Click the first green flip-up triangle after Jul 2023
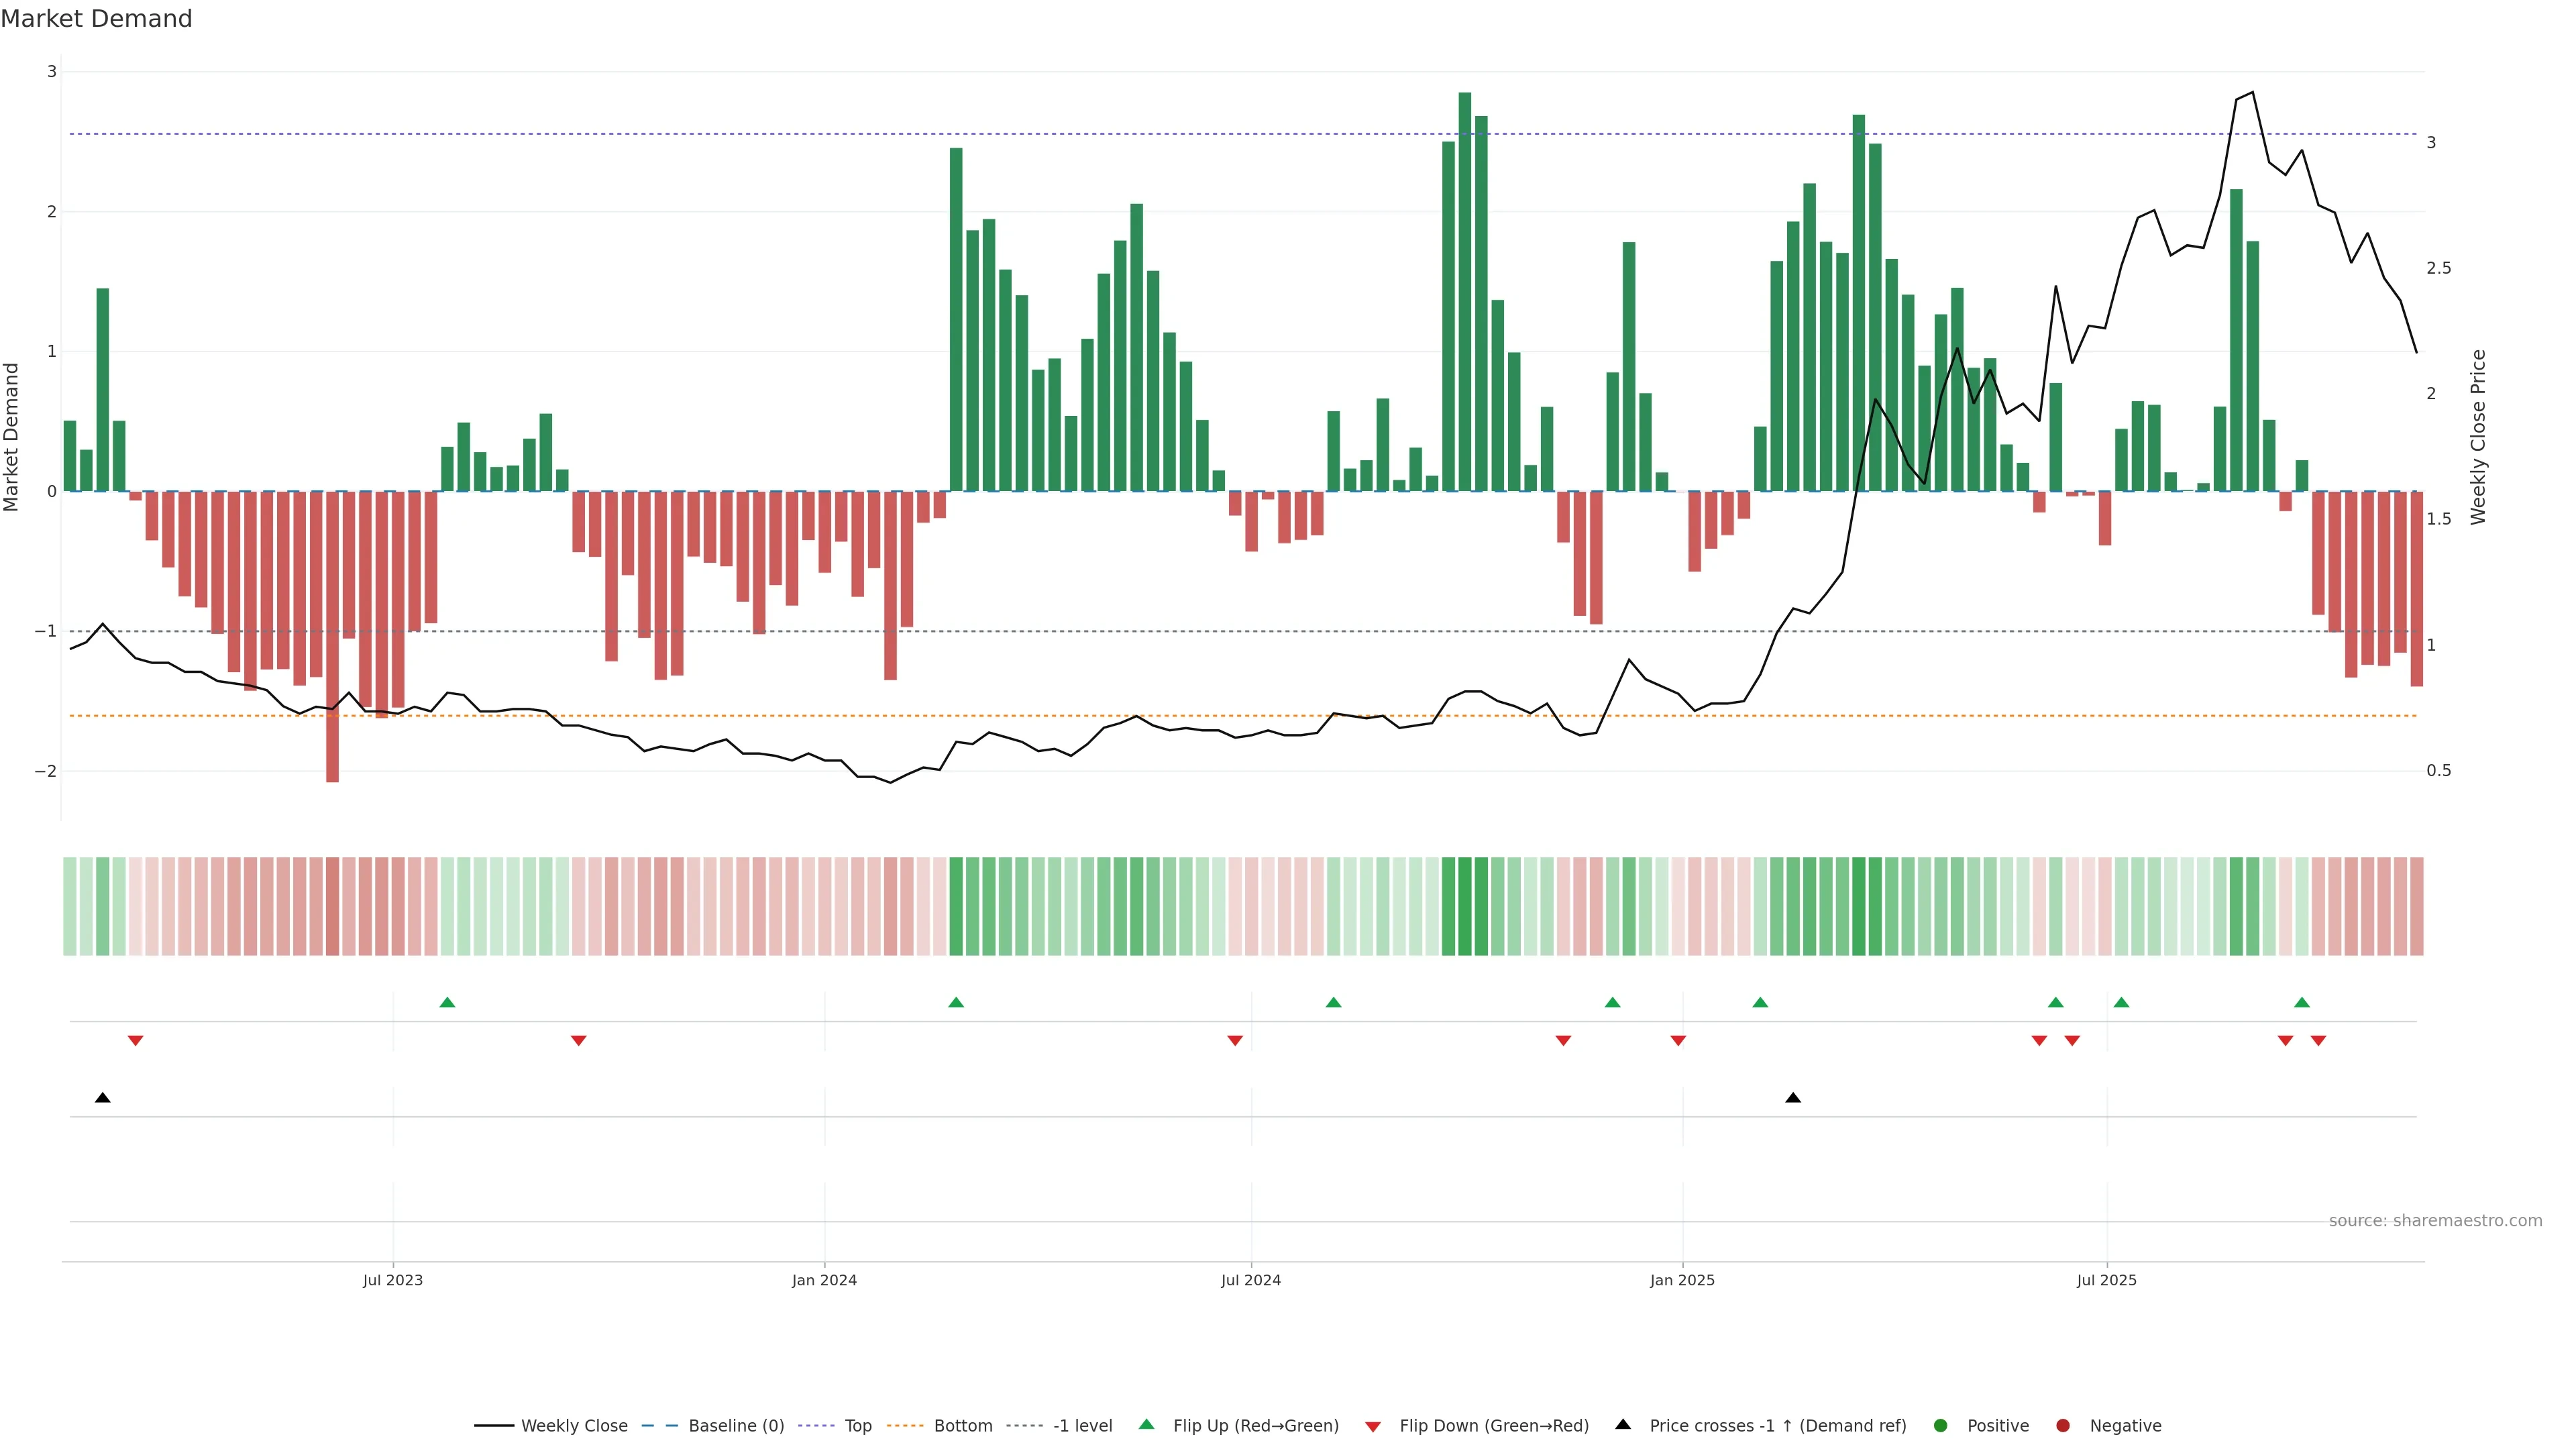 pos(447,1002)
